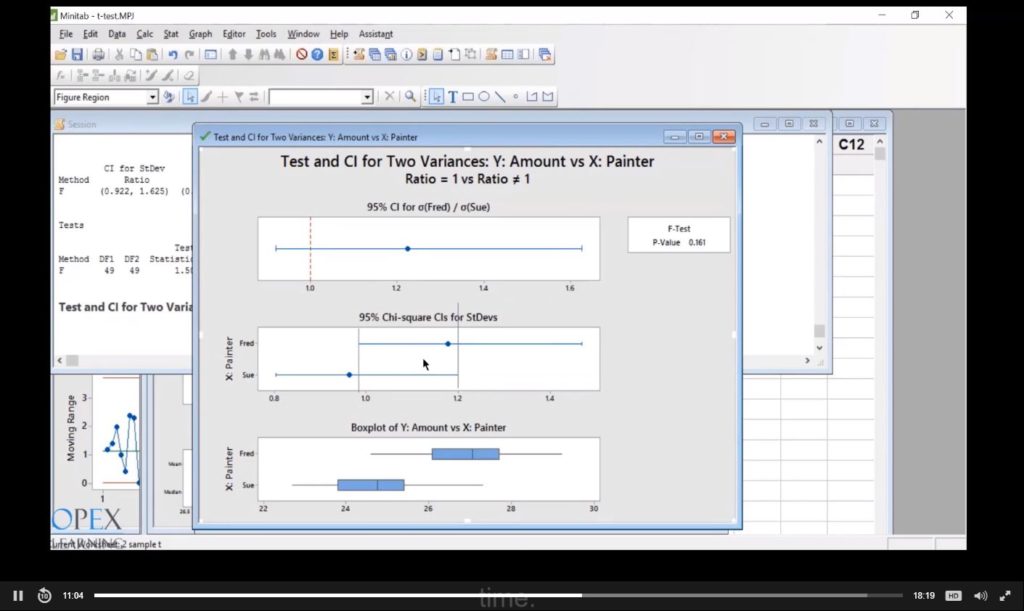The width and height of the screenshot is (1024, 611).
Task: Open the Graph menu
Action: (200, 34)
